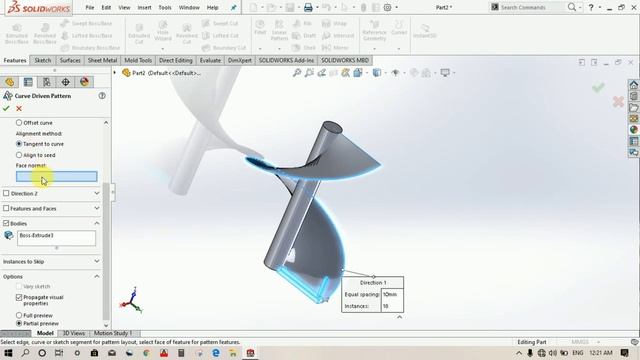Viewport: 640px width, 360px height.
Task: Expand the Direction 2 section chevron
Action: click(97, 193)
